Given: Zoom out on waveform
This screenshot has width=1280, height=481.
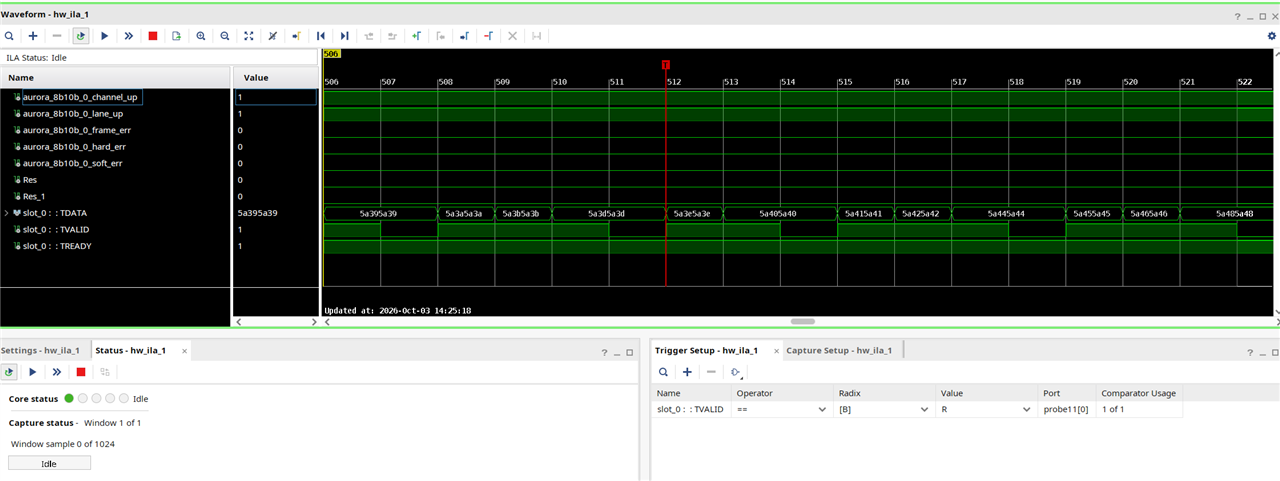Looking at the screenshot, I should (x=225, y=35).
